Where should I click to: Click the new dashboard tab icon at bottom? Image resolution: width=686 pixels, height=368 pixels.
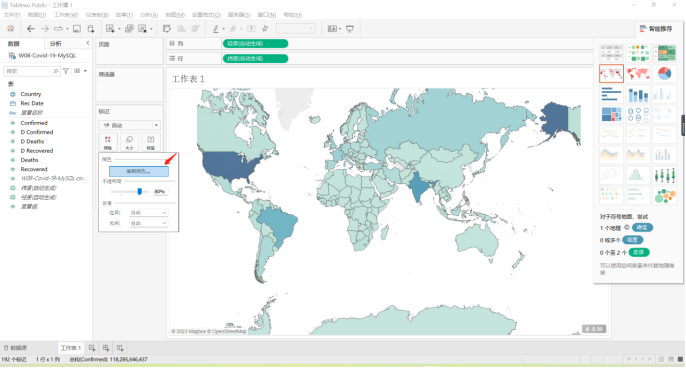pyautogui.click(x=106, y=348)
